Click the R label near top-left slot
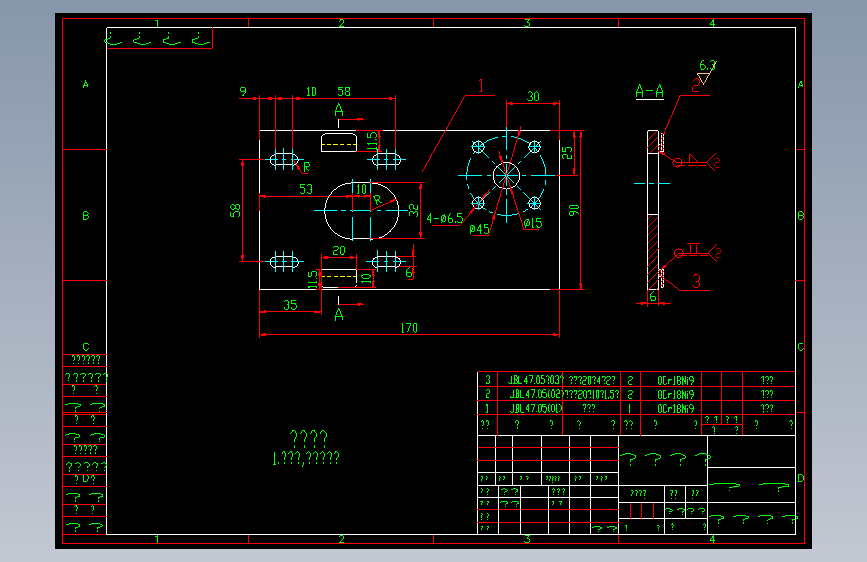Screen dimensions: 867x562 (306, 166)
